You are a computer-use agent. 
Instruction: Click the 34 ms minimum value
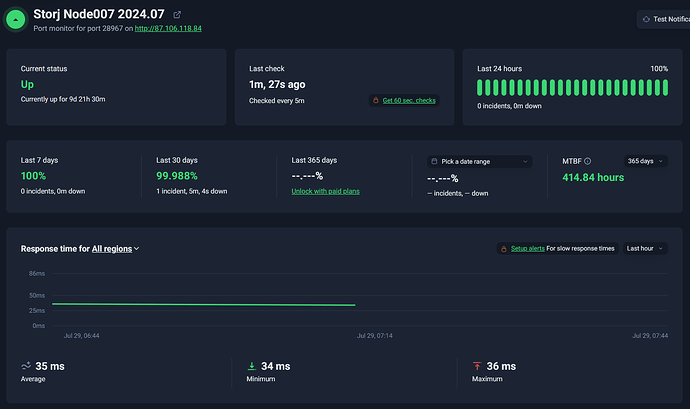pyautogui.click(x=275, y=366)
